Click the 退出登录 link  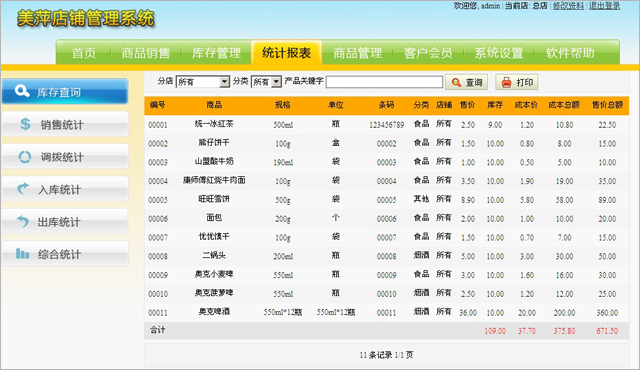(604, 6)
